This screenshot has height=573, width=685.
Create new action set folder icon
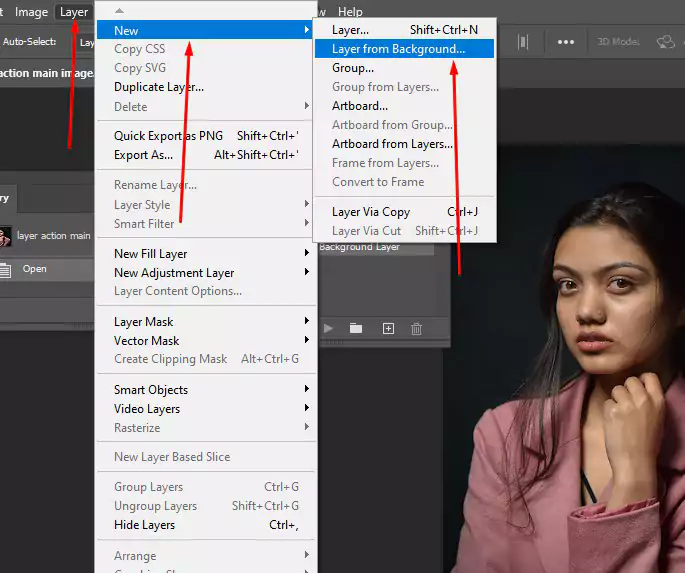[x=356, y=328]
